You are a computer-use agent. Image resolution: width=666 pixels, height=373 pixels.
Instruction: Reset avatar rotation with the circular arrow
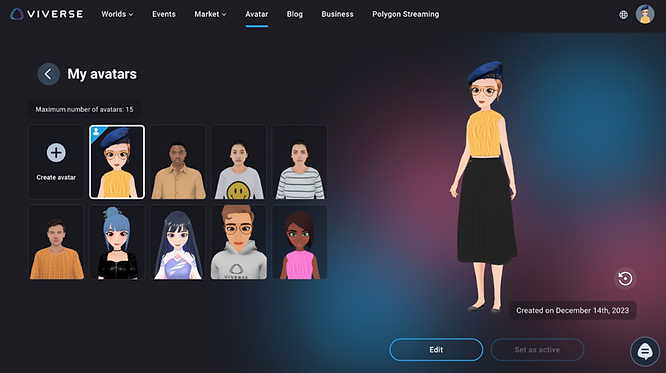(x=625, y=279)
